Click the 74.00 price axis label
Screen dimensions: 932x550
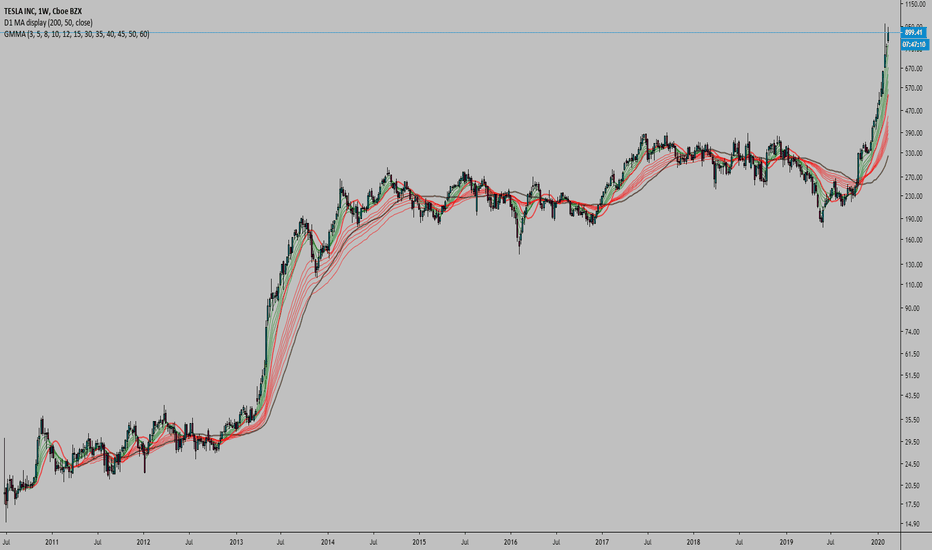912,332
